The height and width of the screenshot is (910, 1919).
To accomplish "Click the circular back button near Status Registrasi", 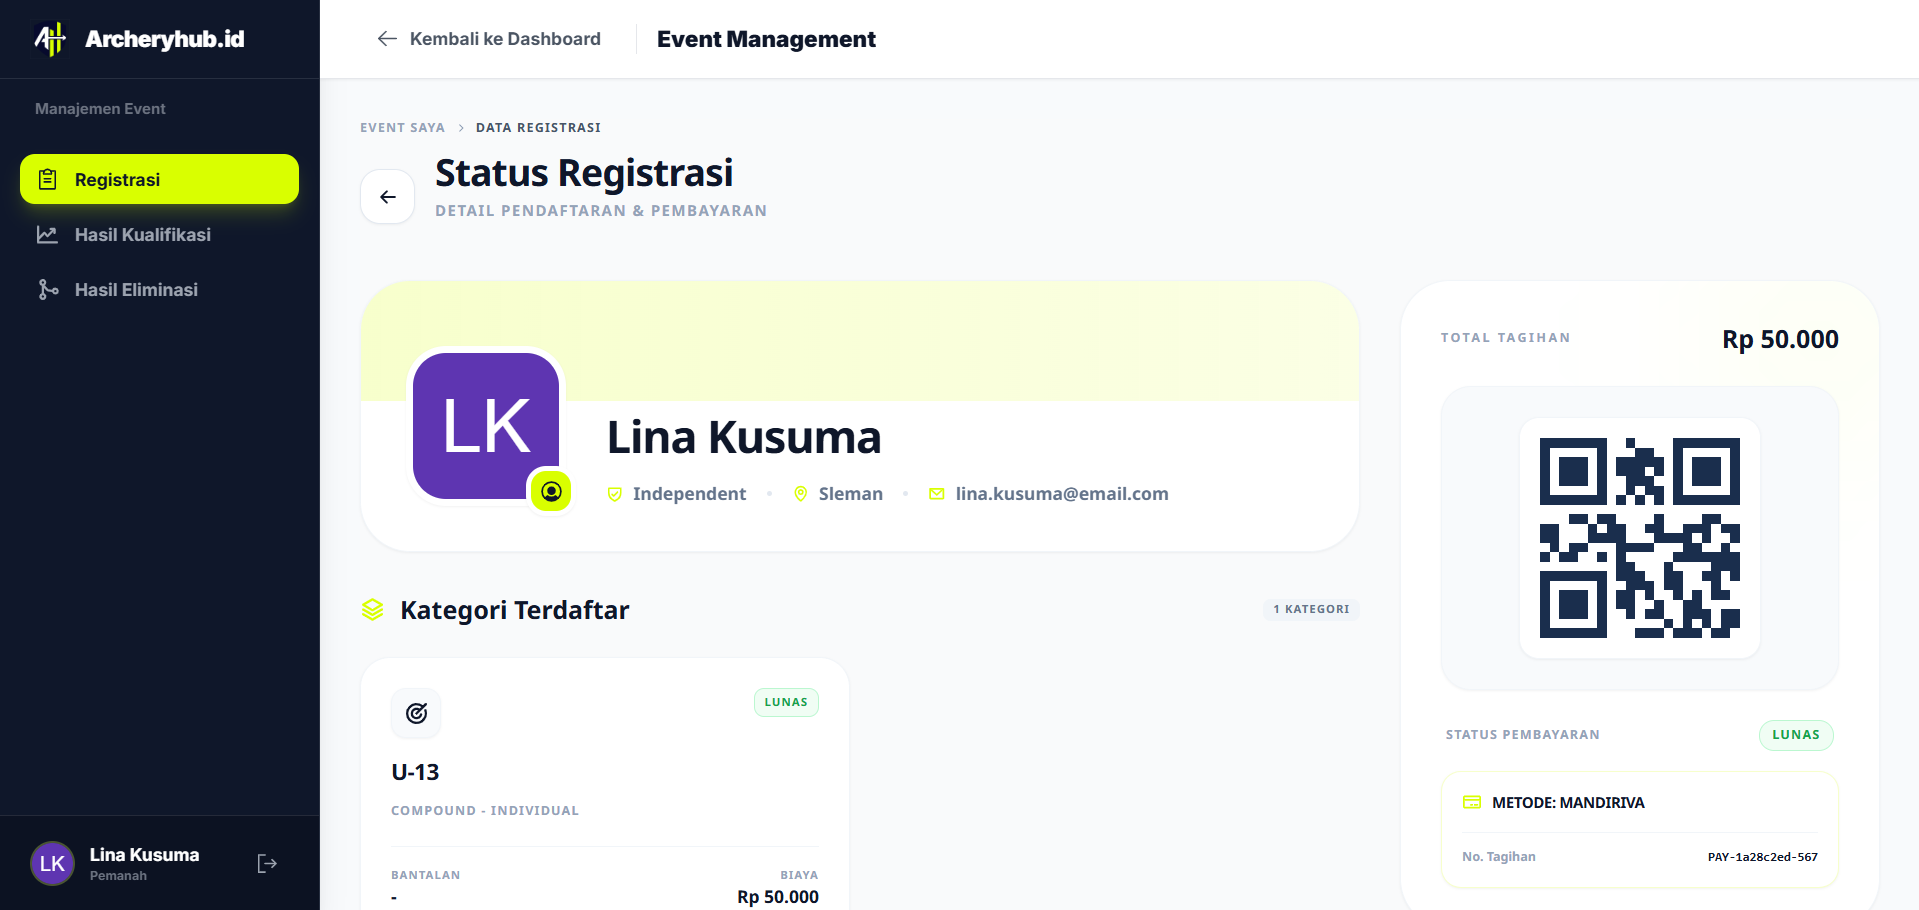I will click(387, 196).
